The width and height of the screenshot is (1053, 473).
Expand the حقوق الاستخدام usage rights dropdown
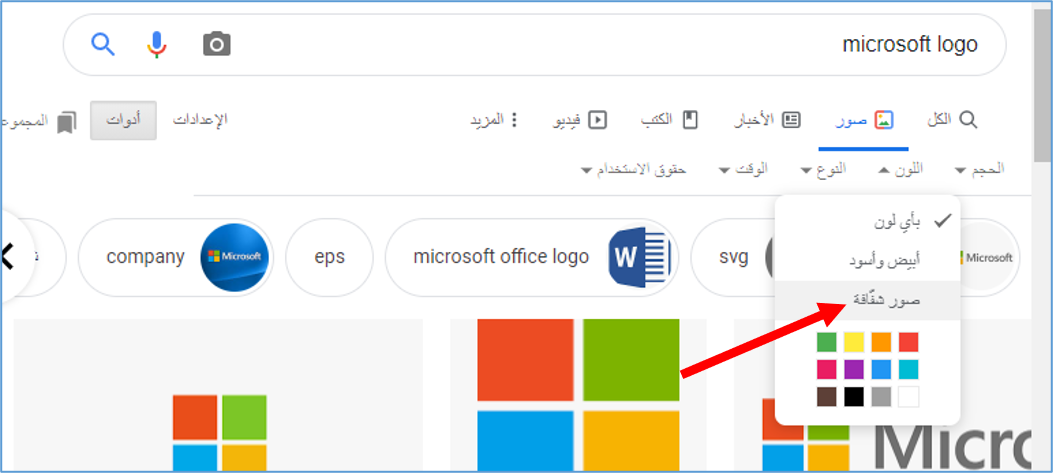point(633,169)
